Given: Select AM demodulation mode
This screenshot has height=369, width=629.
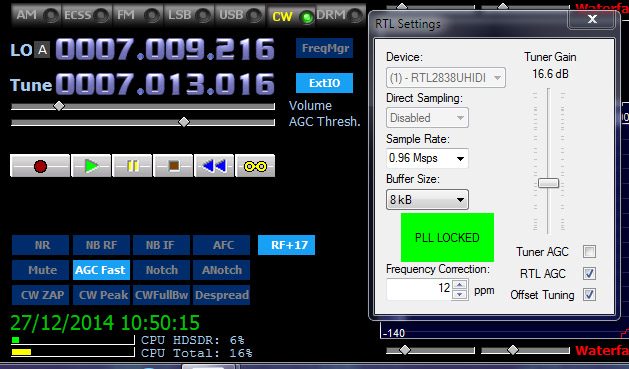Looking at the screenshot, I should pos(36,15).
